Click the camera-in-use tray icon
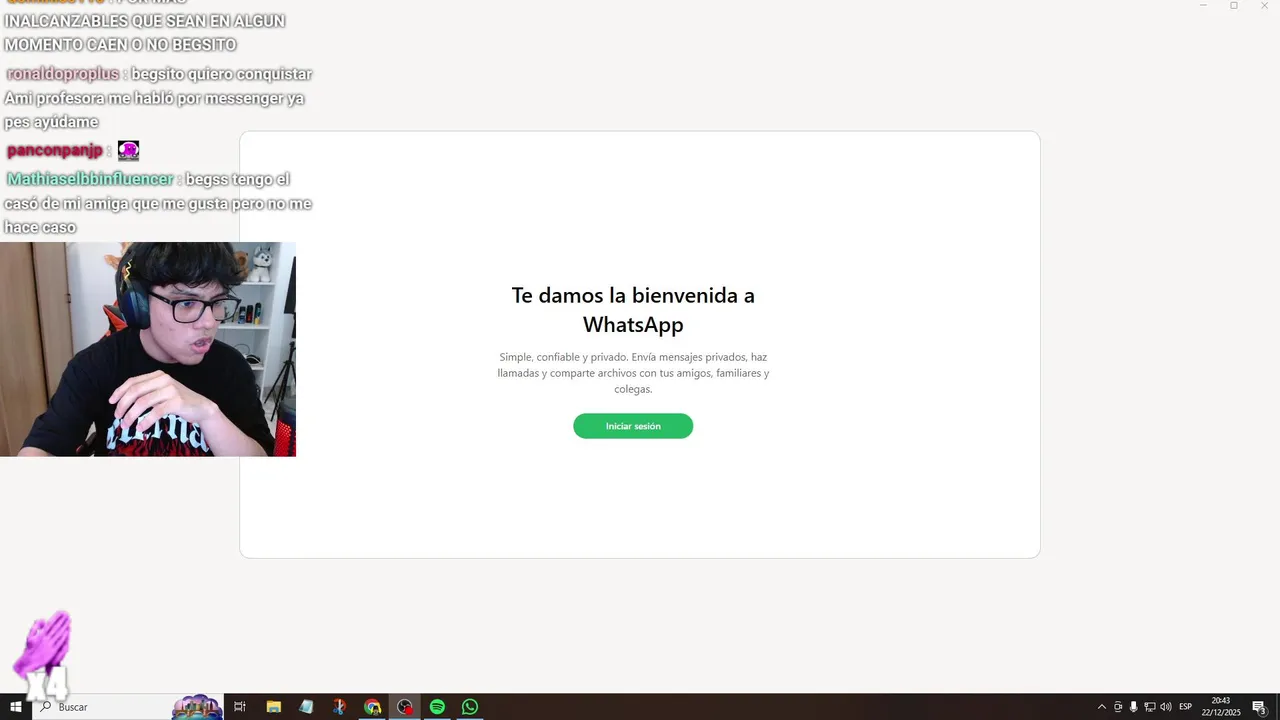The image size is (1280, 720). [x=1118, y=707]
